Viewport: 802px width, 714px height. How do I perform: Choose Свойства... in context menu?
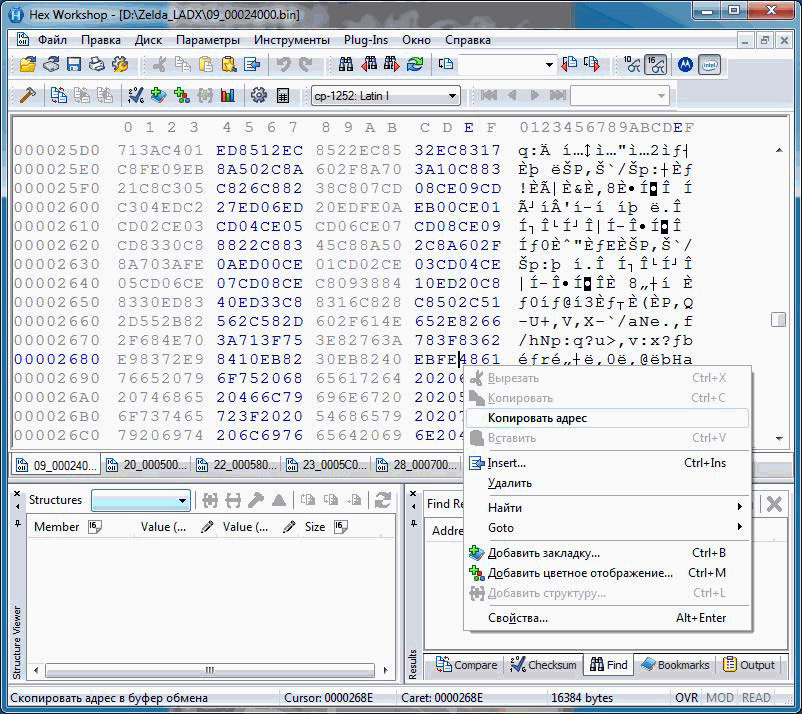[607, 618]
